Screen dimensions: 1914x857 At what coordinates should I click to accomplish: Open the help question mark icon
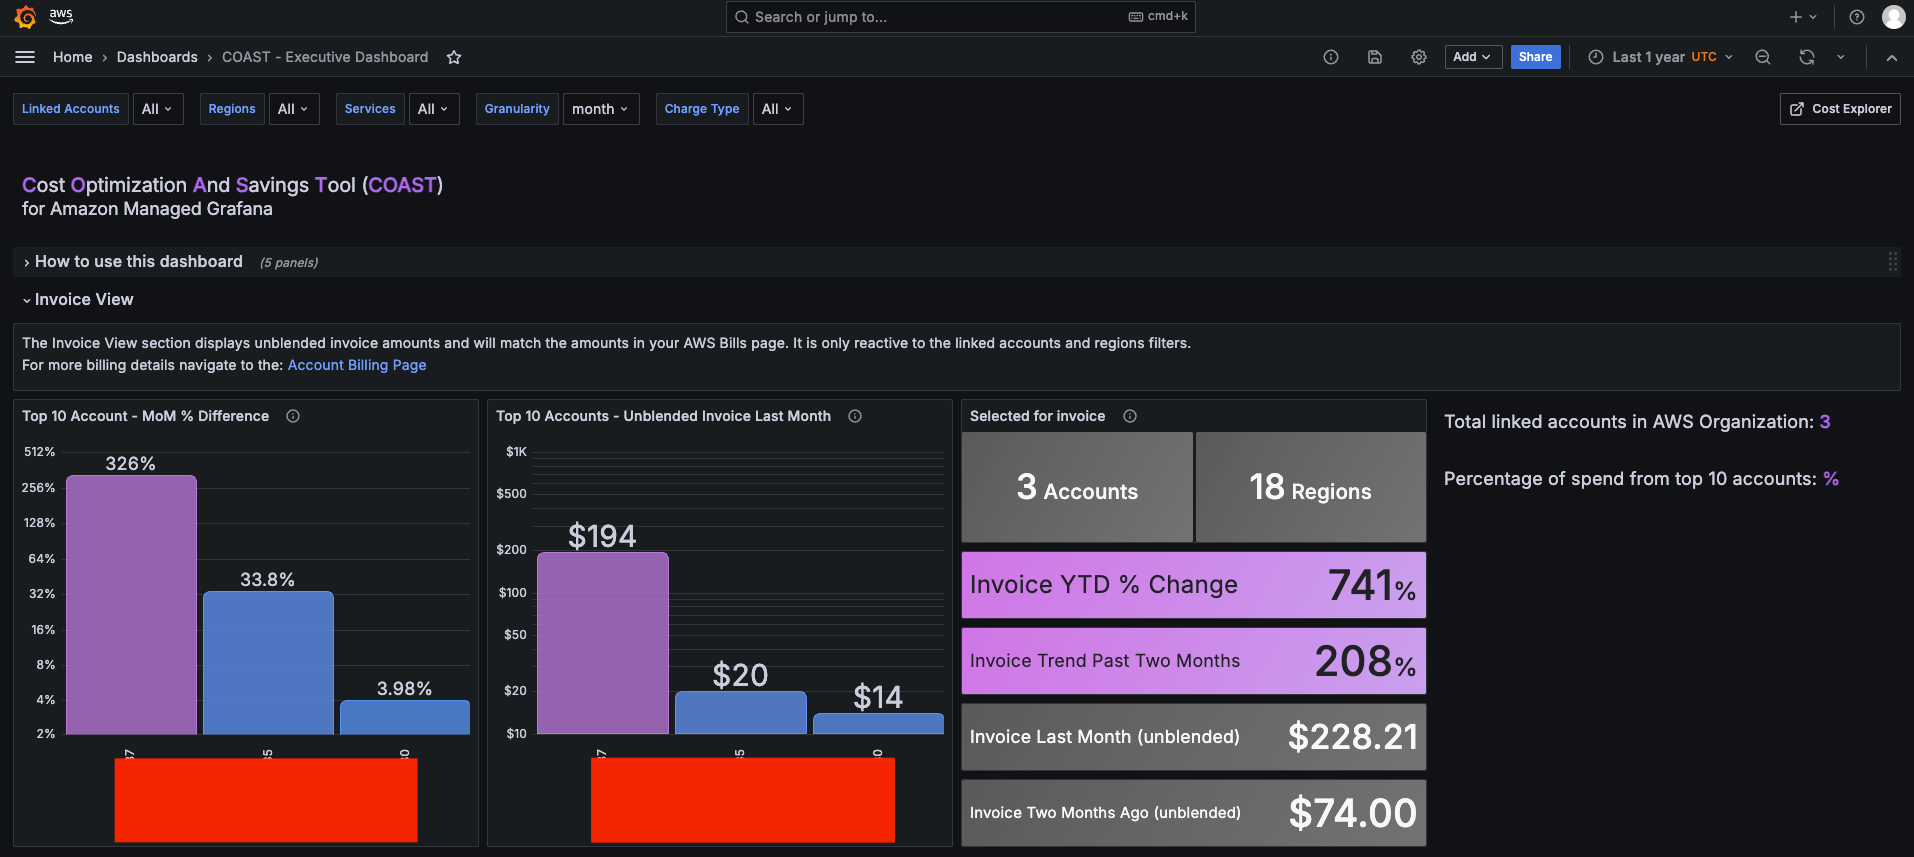coord(1857,17)
